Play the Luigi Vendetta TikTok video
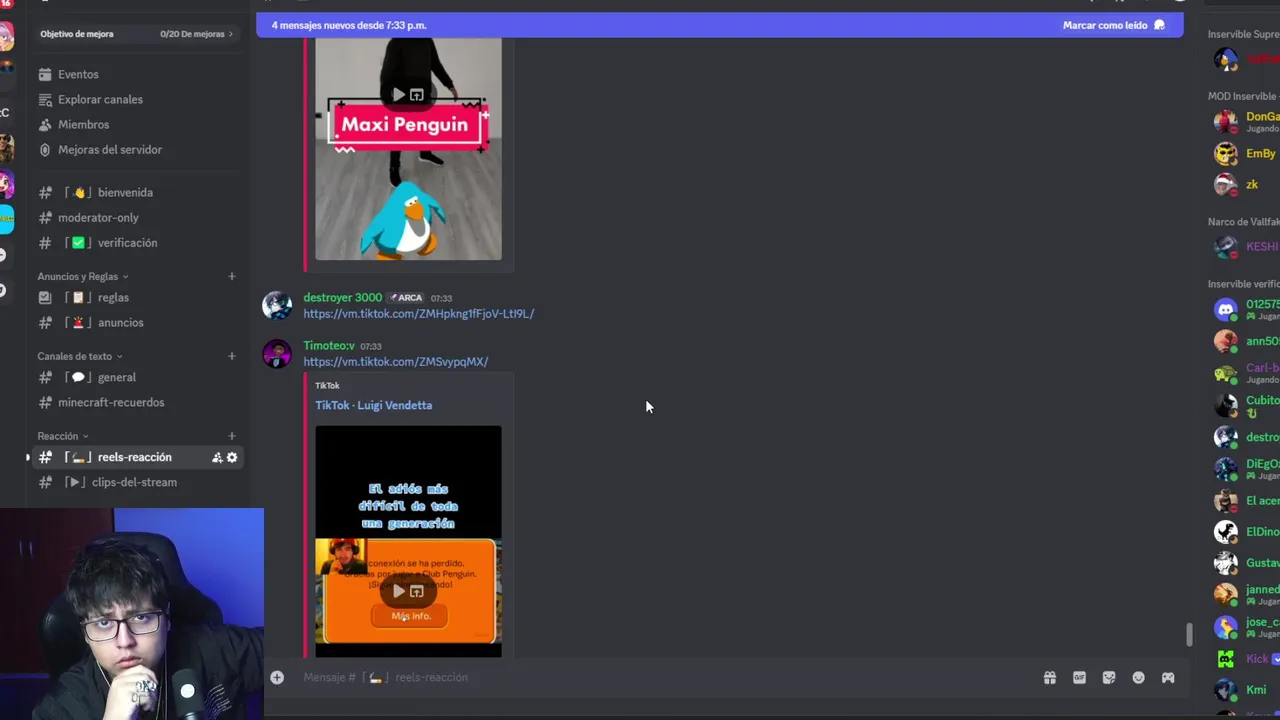The width and height of the screenshot is (1280, 720). tap(399, 591)
